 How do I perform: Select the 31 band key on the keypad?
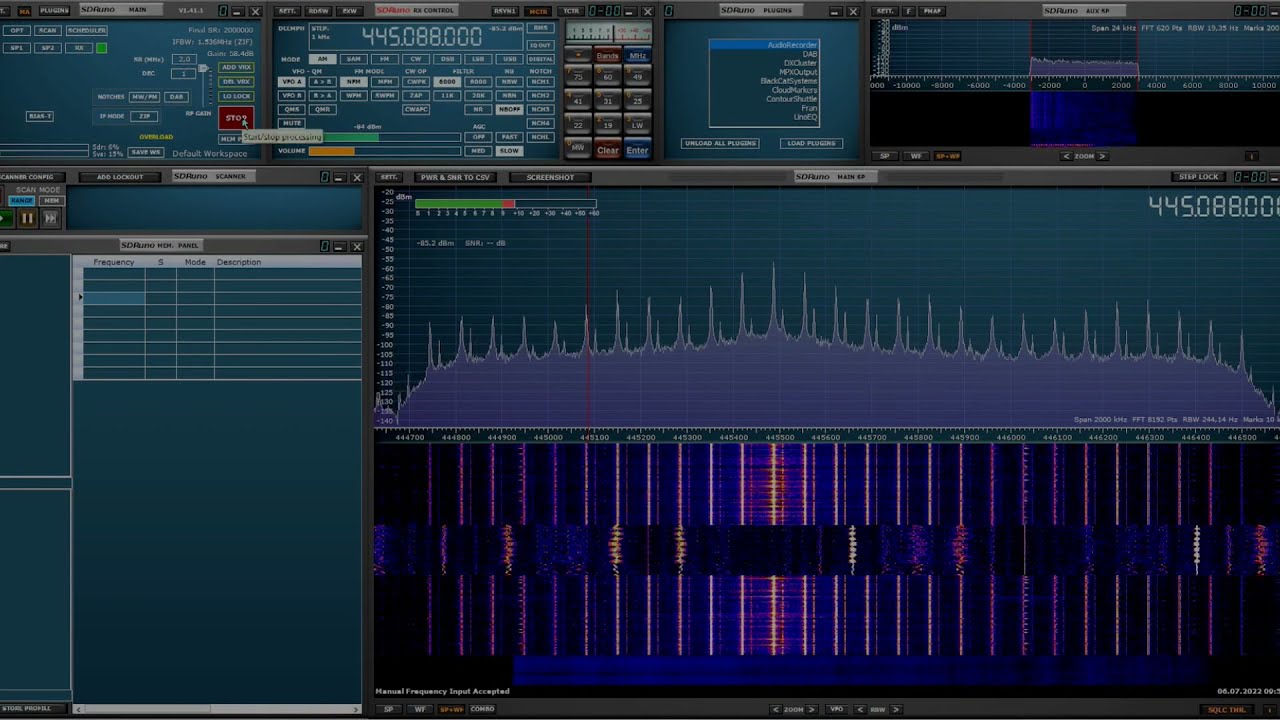[x=607, y=101]
